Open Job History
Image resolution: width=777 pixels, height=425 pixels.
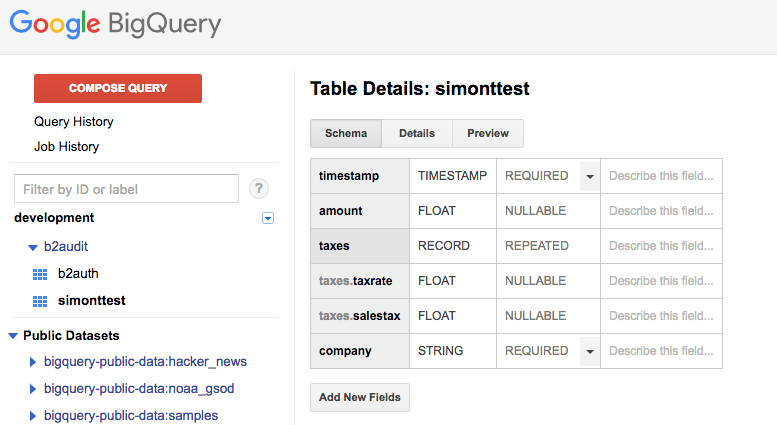pos(66,147)
